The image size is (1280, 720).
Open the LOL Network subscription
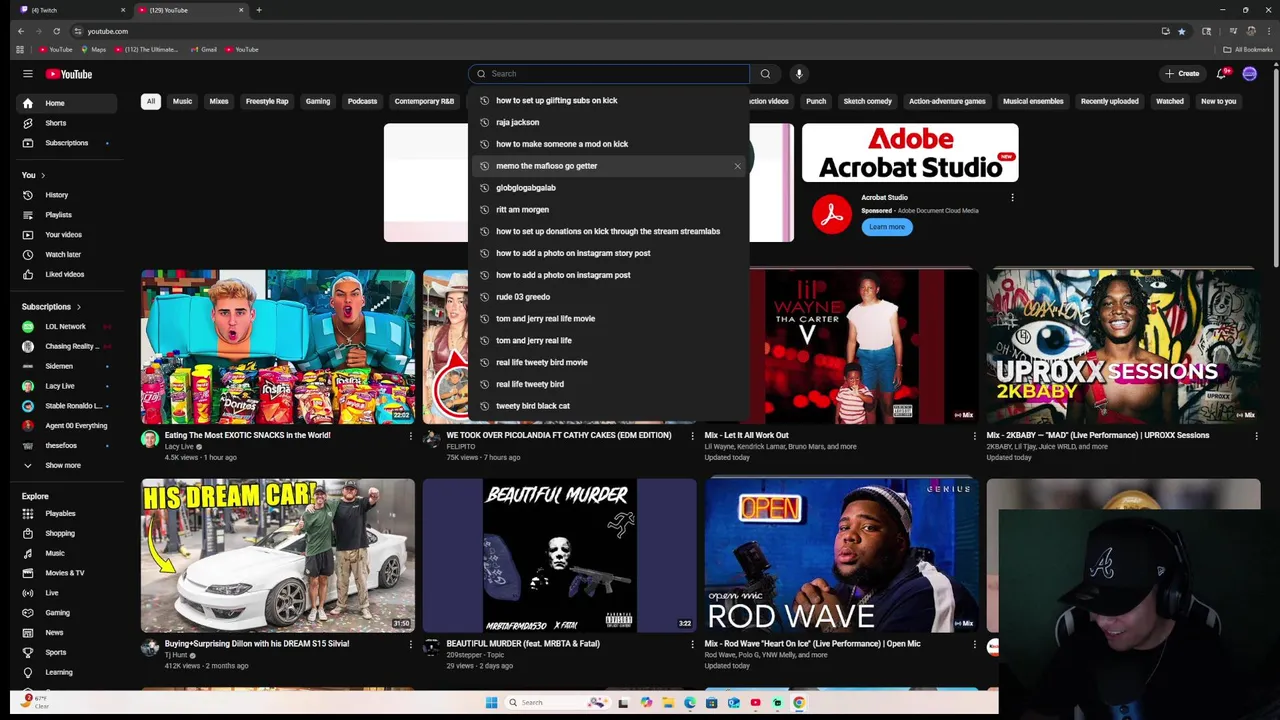pos(65,327)
